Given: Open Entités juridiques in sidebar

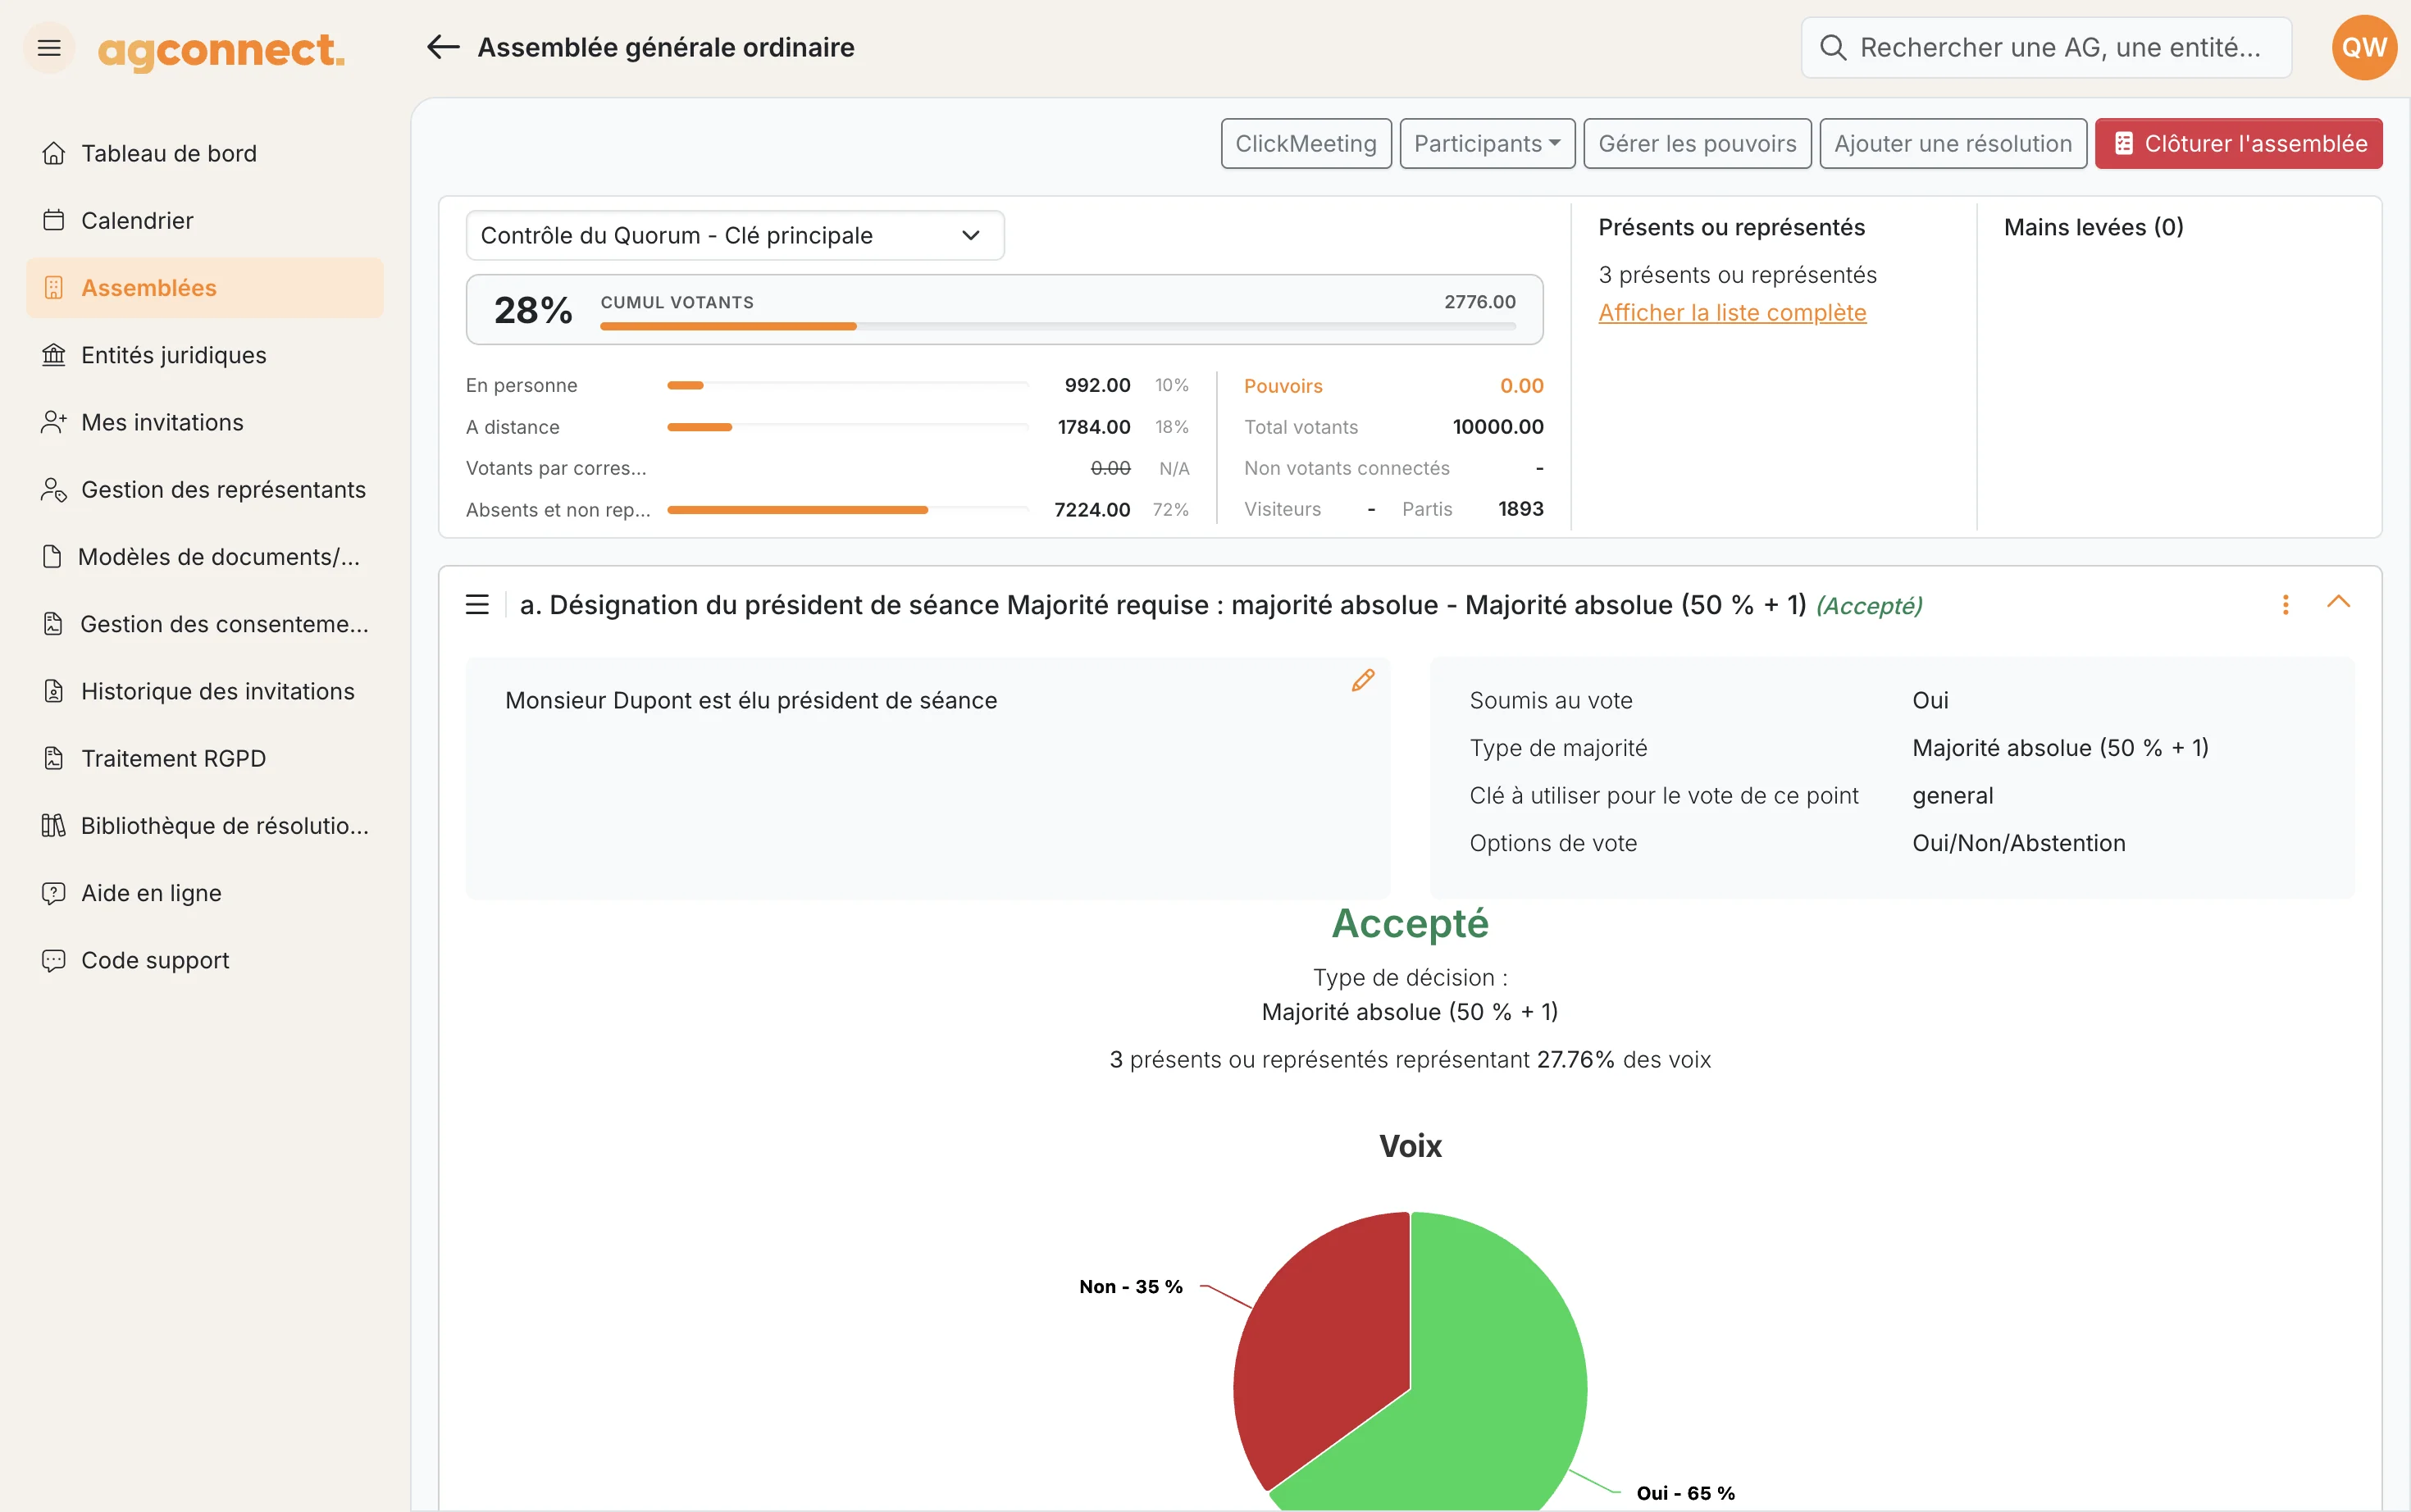Looking at the screenshot, I should pyautogui.click(x=205, y=355).
